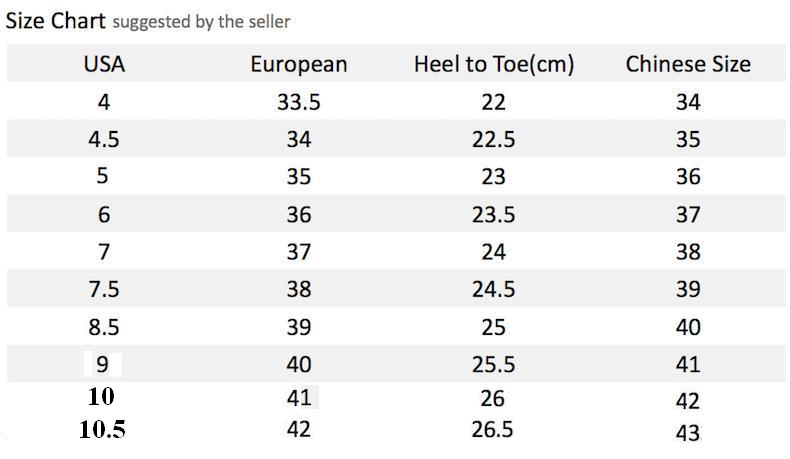The height and width of the screenshot is (459, 790).
Task: Click the Heel to Toe 25.5 cell
Action: 493,364
